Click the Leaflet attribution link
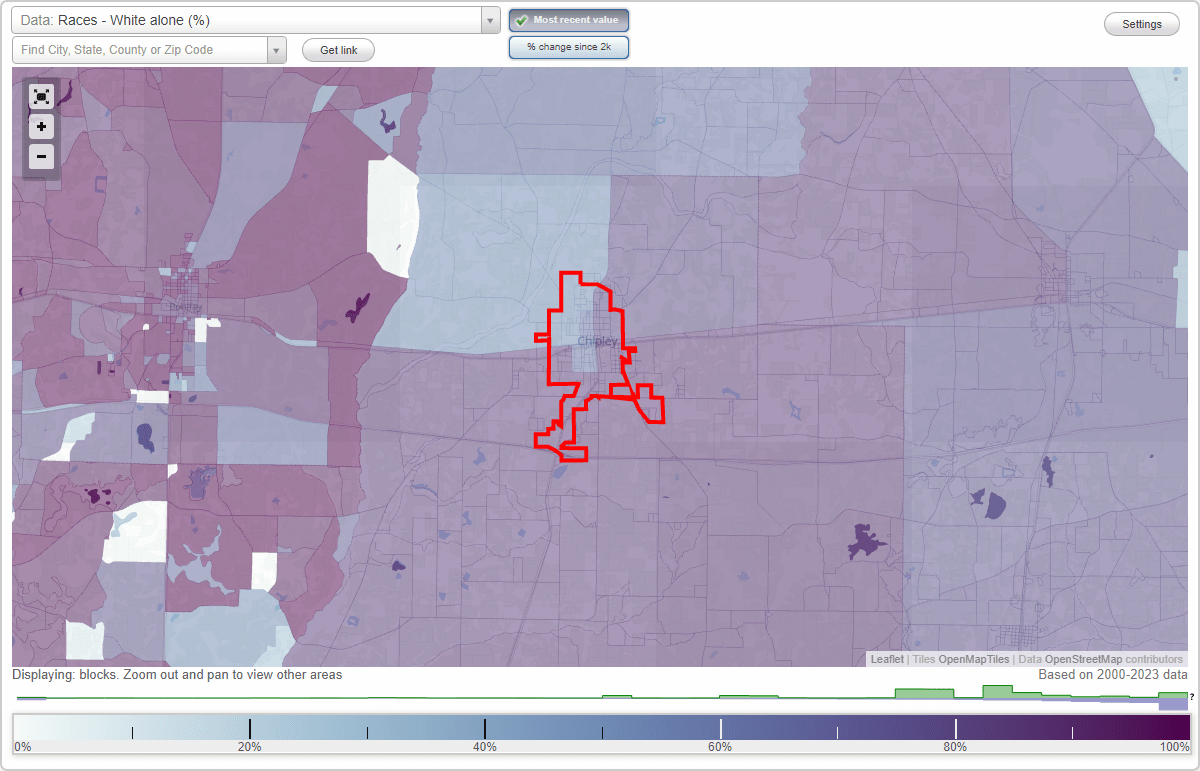Viewport: 1200px width, 771px height. click(x=886, y=659)
